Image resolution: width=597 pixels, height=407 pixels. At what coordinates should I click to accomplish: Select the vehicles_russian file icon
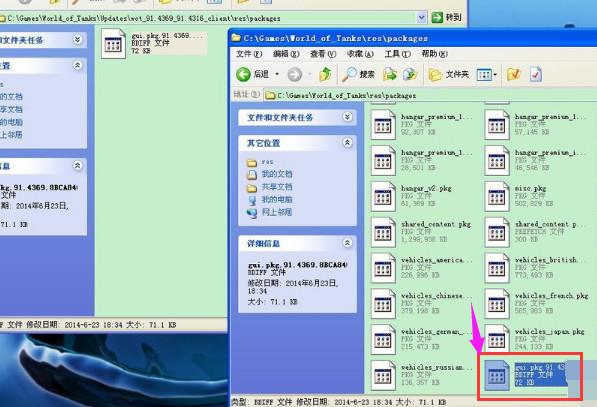[383, 376]
